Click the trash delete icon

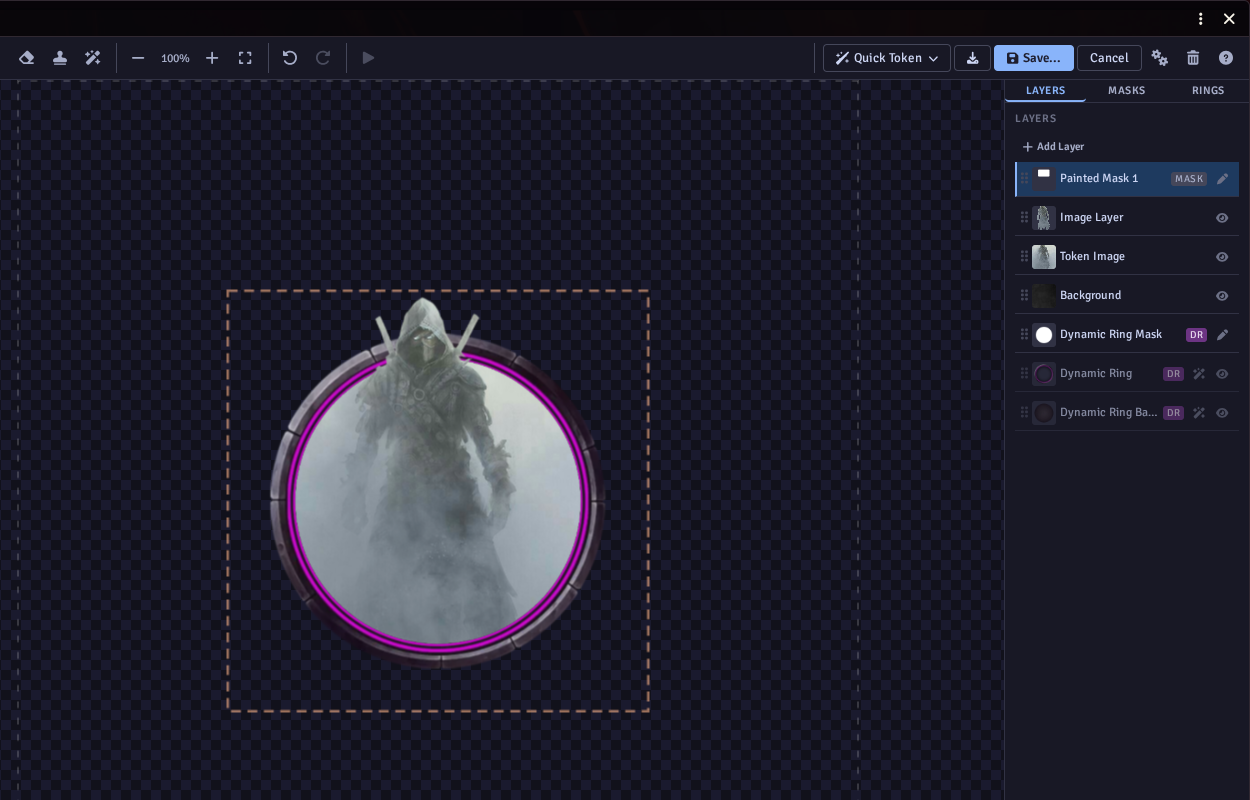[x=1193, y=58]
